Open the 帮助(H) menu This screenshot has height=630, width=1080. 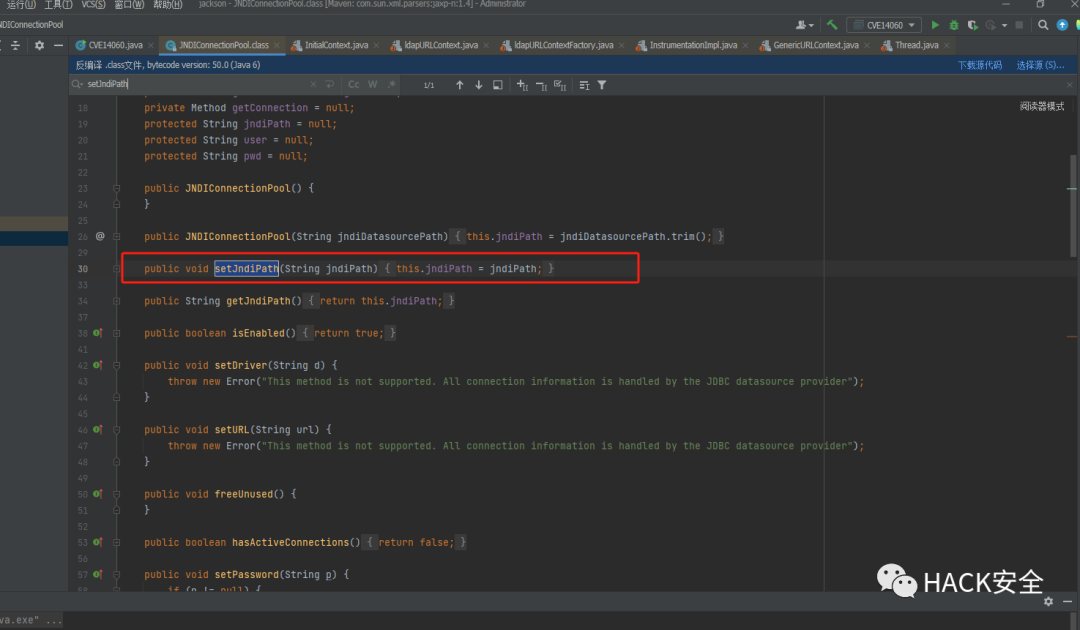coord(167,4)
